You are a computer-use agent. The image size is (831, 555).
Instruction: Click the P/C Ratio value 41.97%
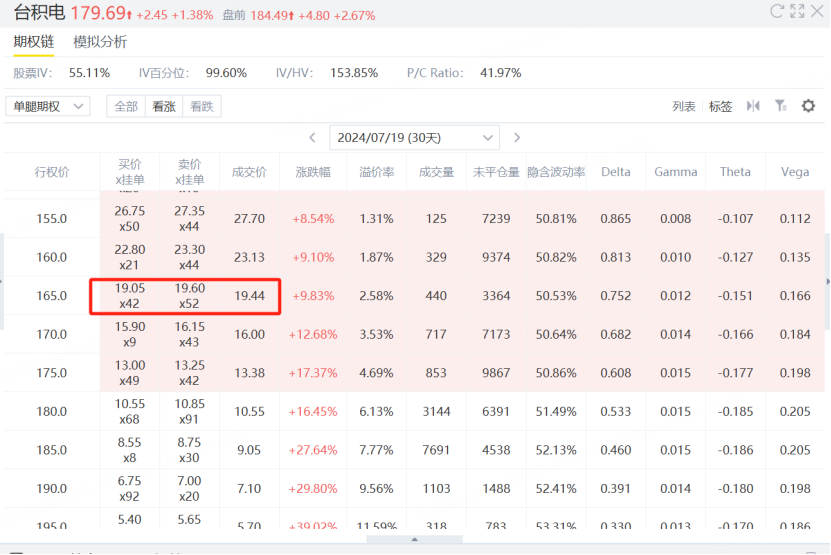[501, 73]
